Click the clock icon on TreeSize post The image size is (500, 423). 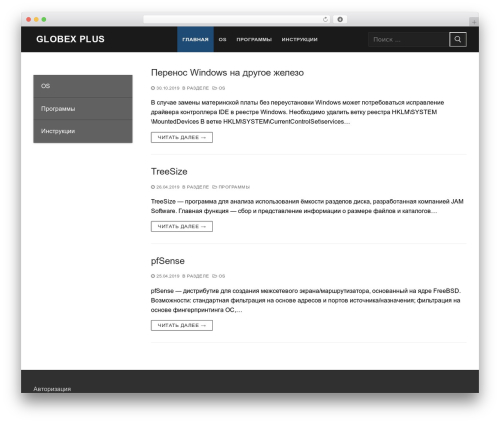(153, 187)
